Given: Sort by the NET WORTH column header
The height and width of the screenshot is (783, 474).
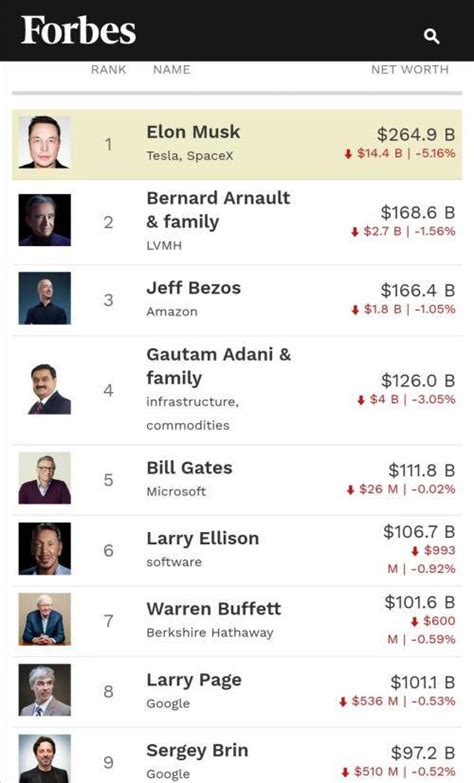Looking at the screenshot, I should point(410,69).
